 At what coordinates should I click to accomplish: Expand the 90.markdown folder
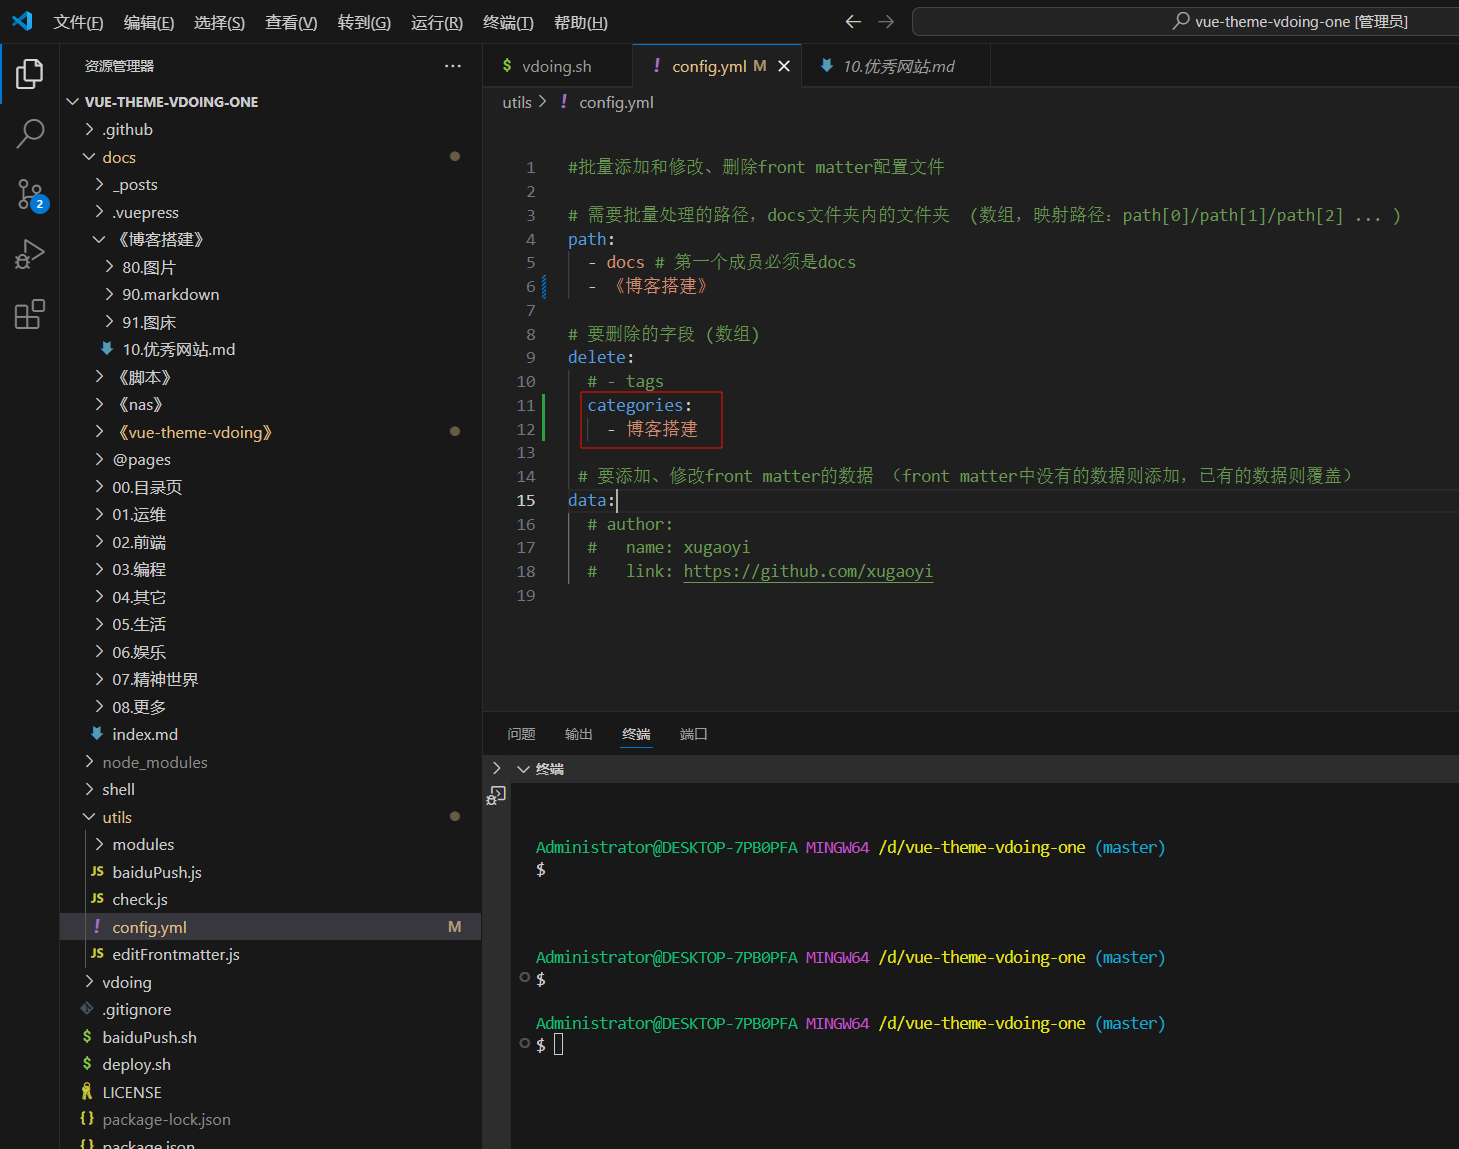pyautogui.click(x=270, y=294)
